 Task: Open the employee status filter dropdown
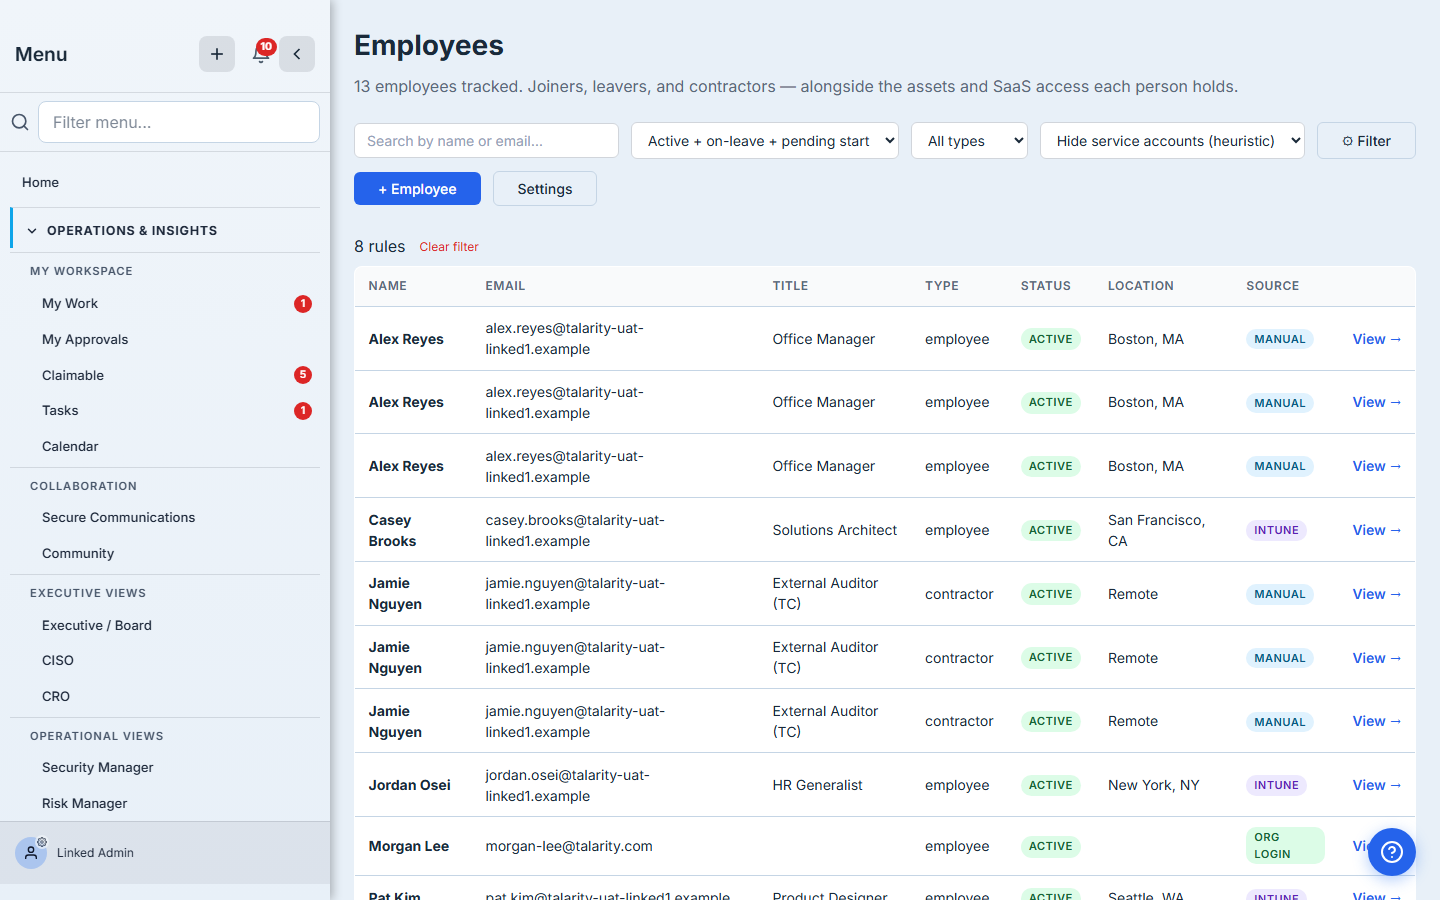pyautogui.click(x=765, y=141)
